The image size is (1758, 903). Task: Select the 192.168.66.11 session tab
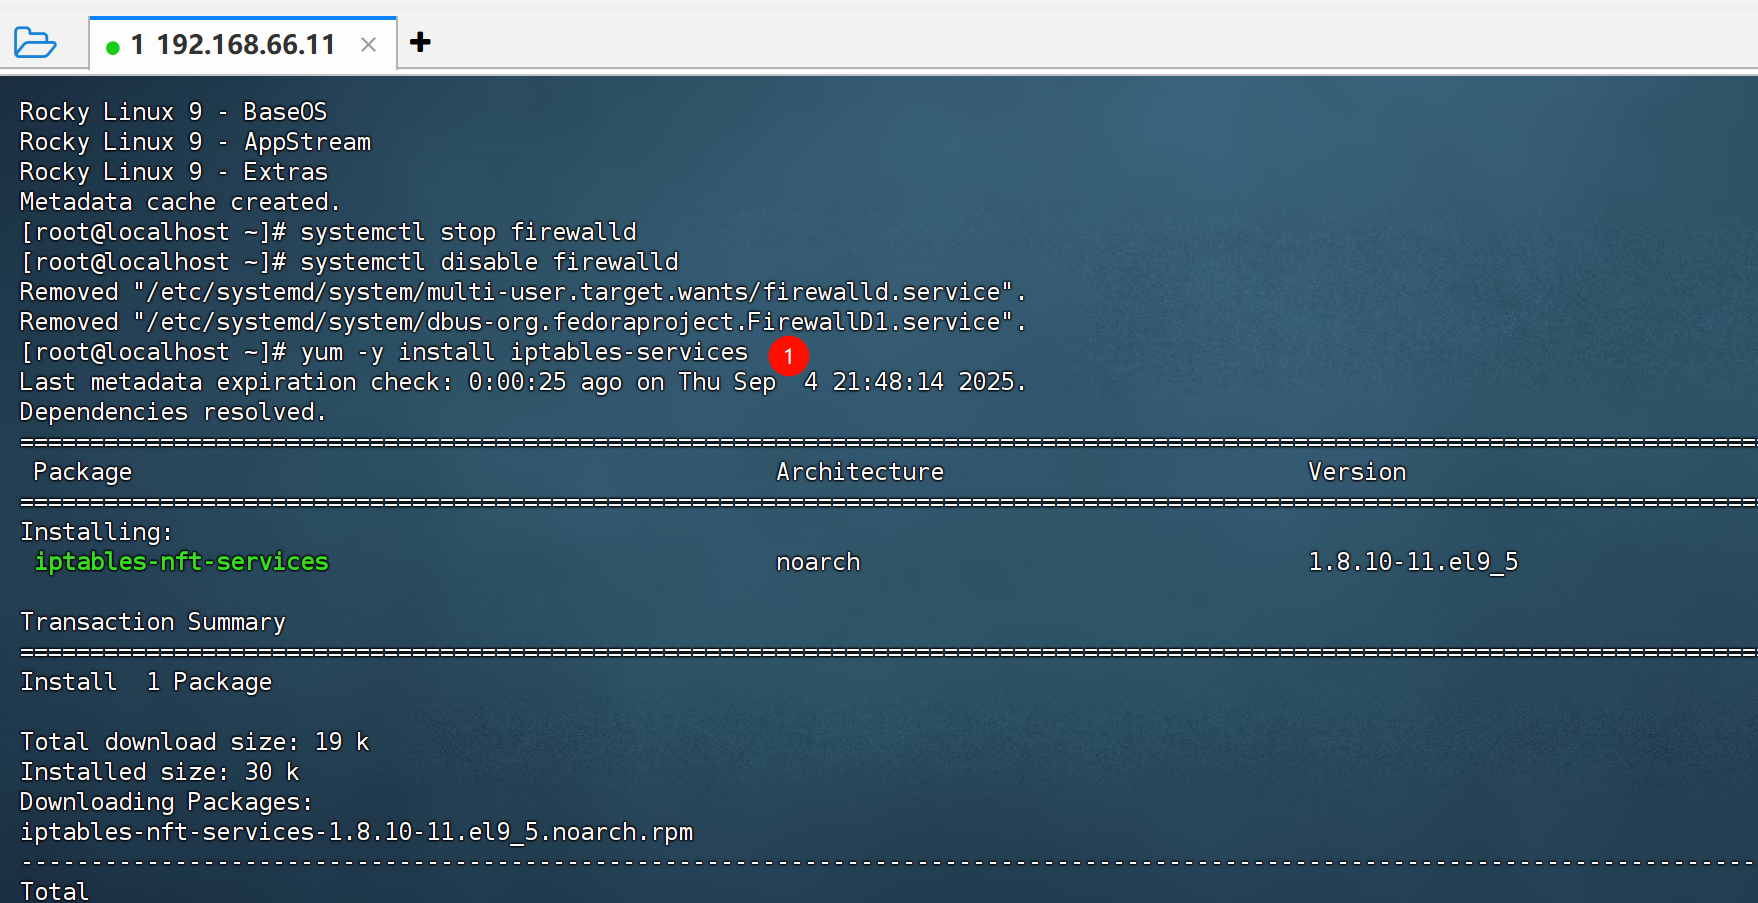pyautogui.click(x=243, y=44)
